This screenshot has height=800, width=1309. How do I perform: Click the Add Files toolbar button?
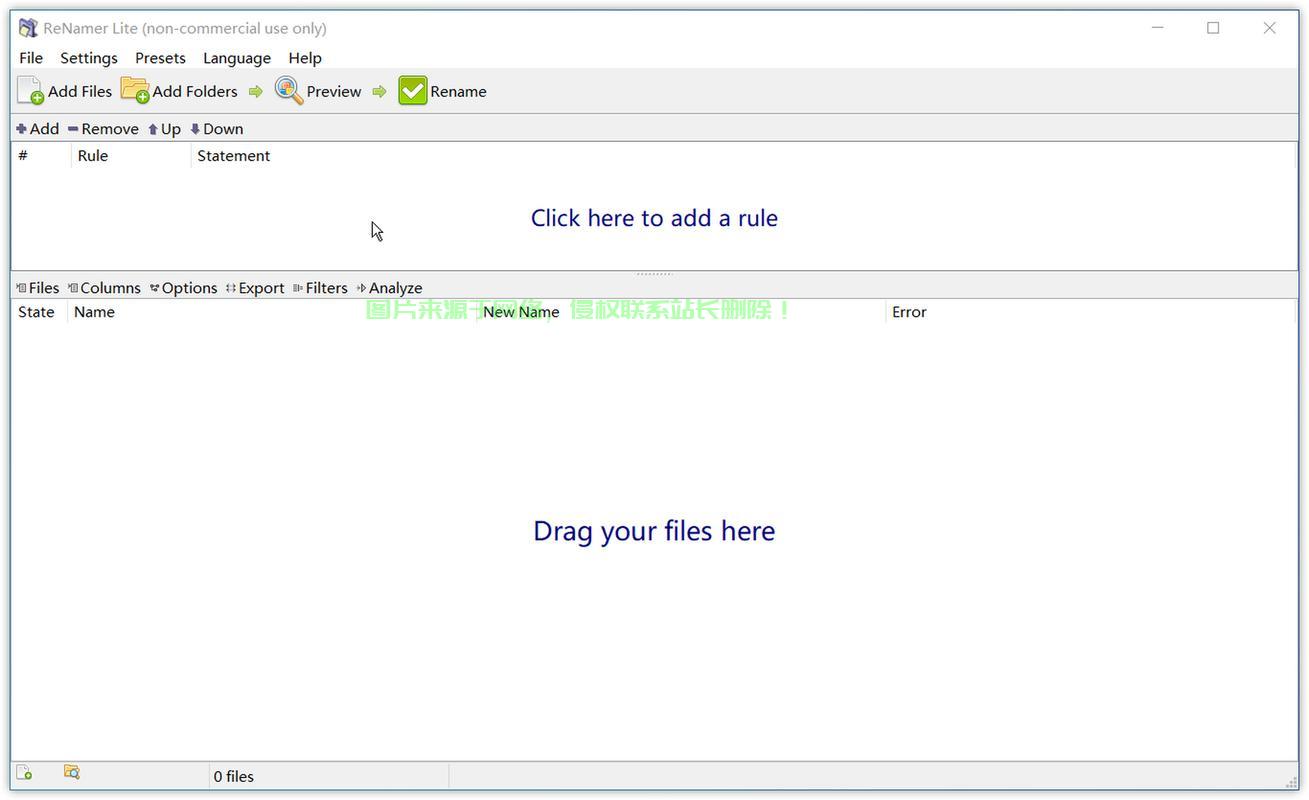pos(65,91)
